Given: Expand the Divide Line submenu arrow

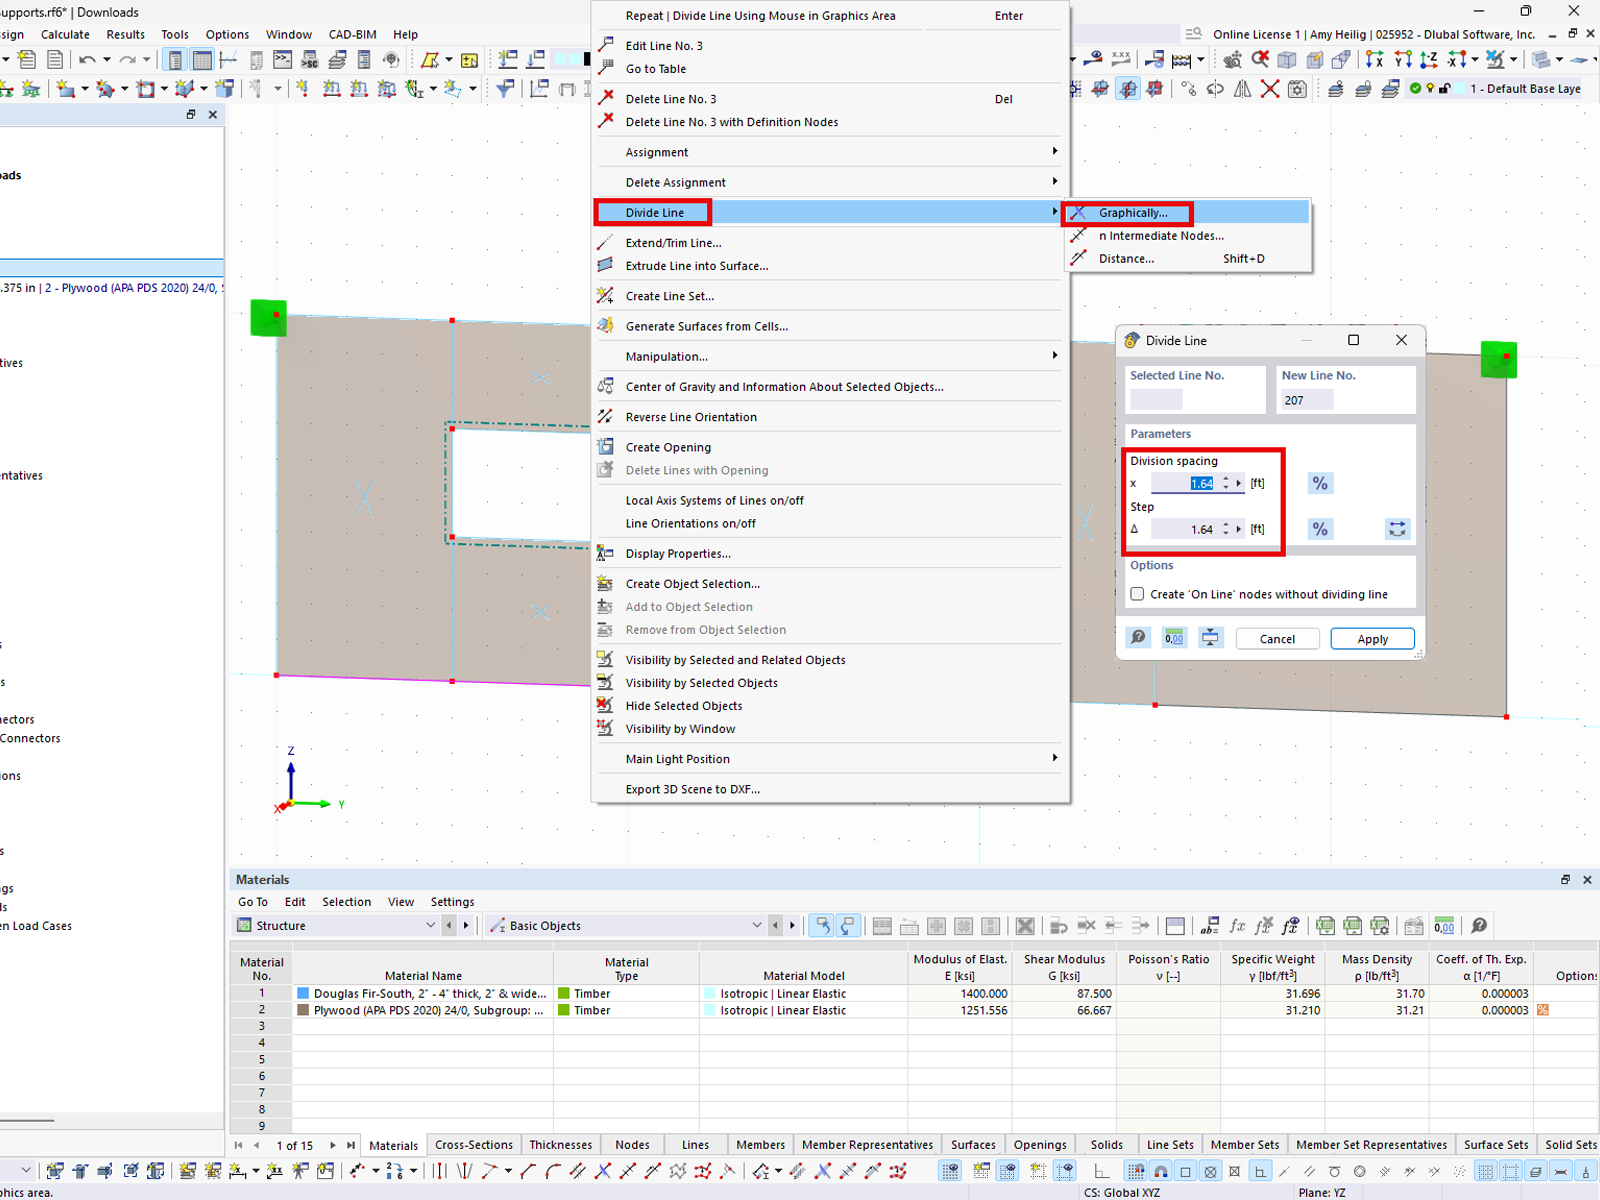Looking at the screenshot, I should [x=1053, y=212].
